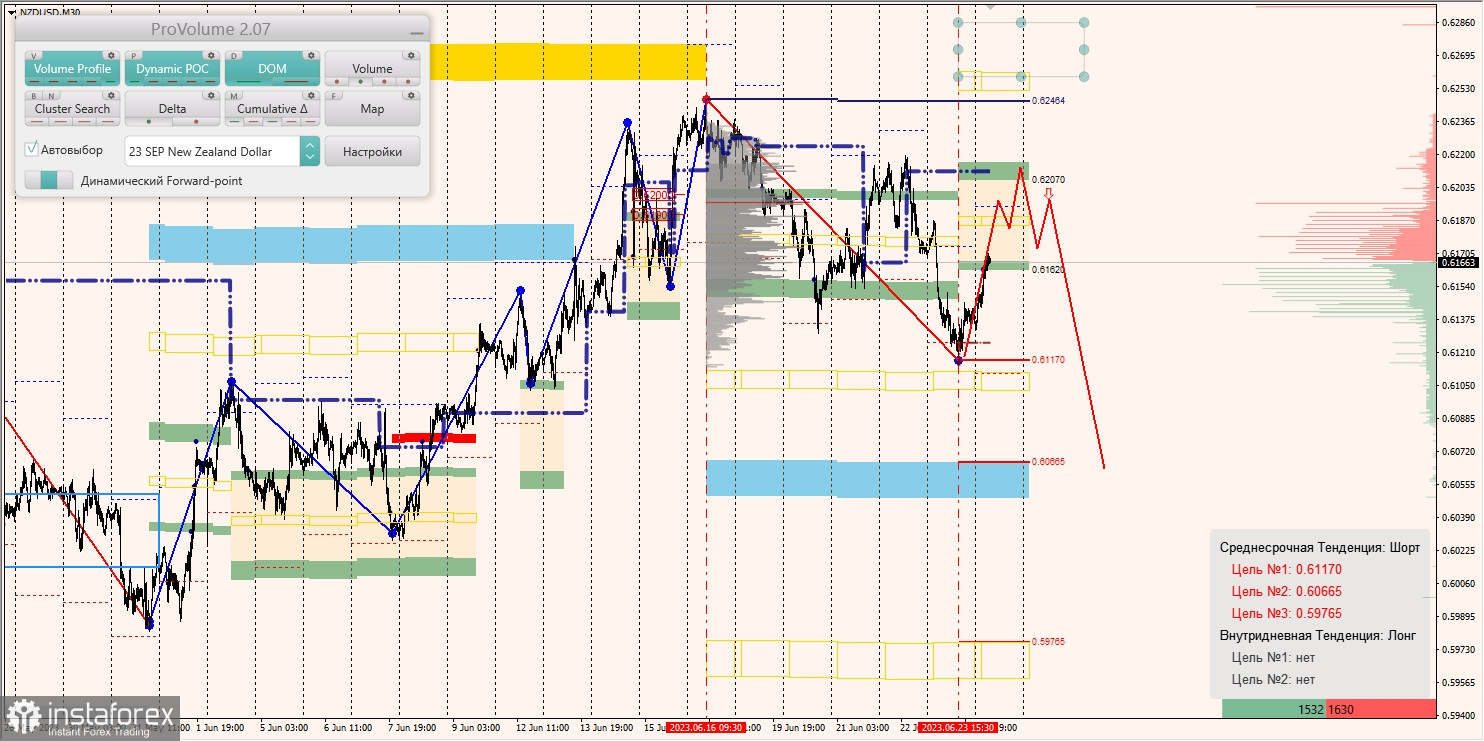Click the chart menu triangle beside NZDUSD,M30
This screenshot has width=1484, height=741.
tap(12, 12)
